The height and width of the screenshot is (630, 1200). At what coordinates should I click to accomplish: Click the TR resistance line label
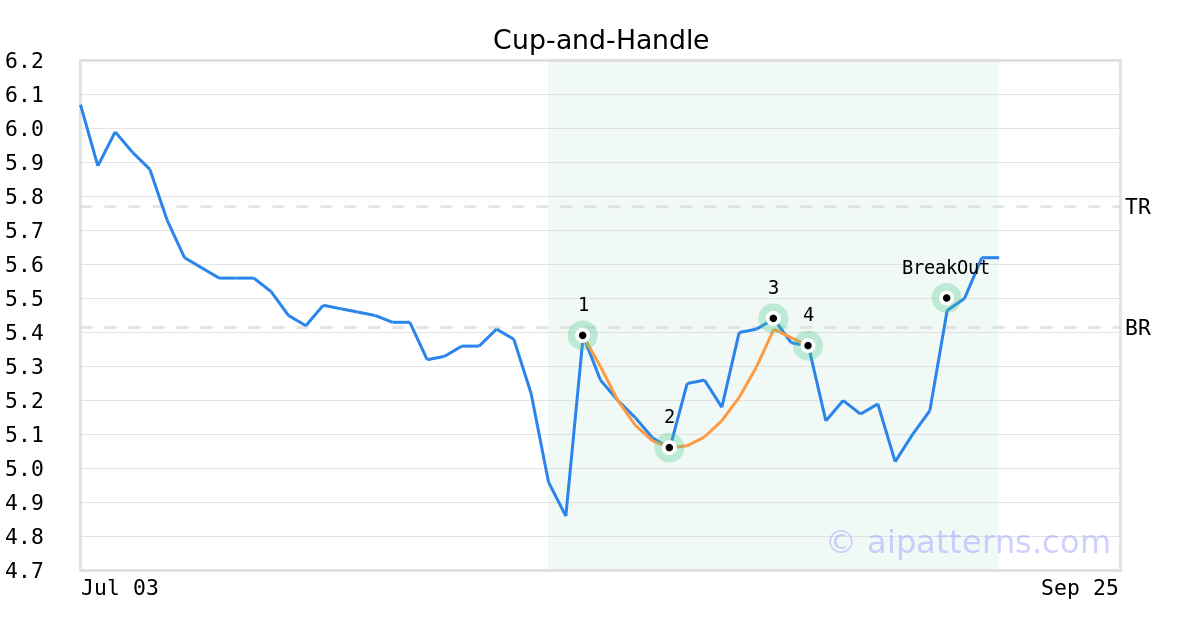tap(1138, 207)
